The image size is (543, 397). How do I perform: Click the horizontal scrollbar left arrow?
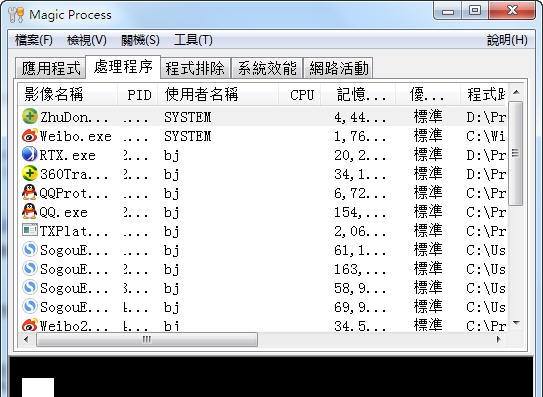coord(27,339)
